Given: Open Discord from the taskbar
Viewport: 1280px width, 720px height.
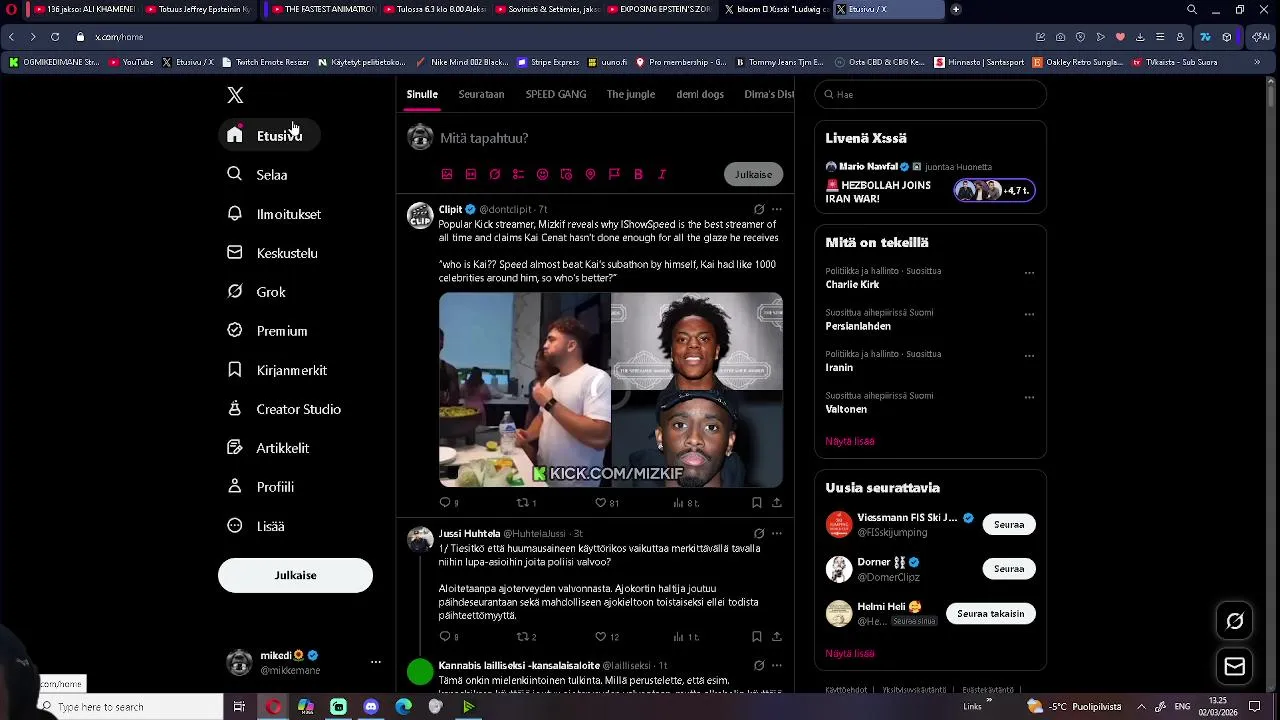Looking at the screenshot, I should point(371,707).
